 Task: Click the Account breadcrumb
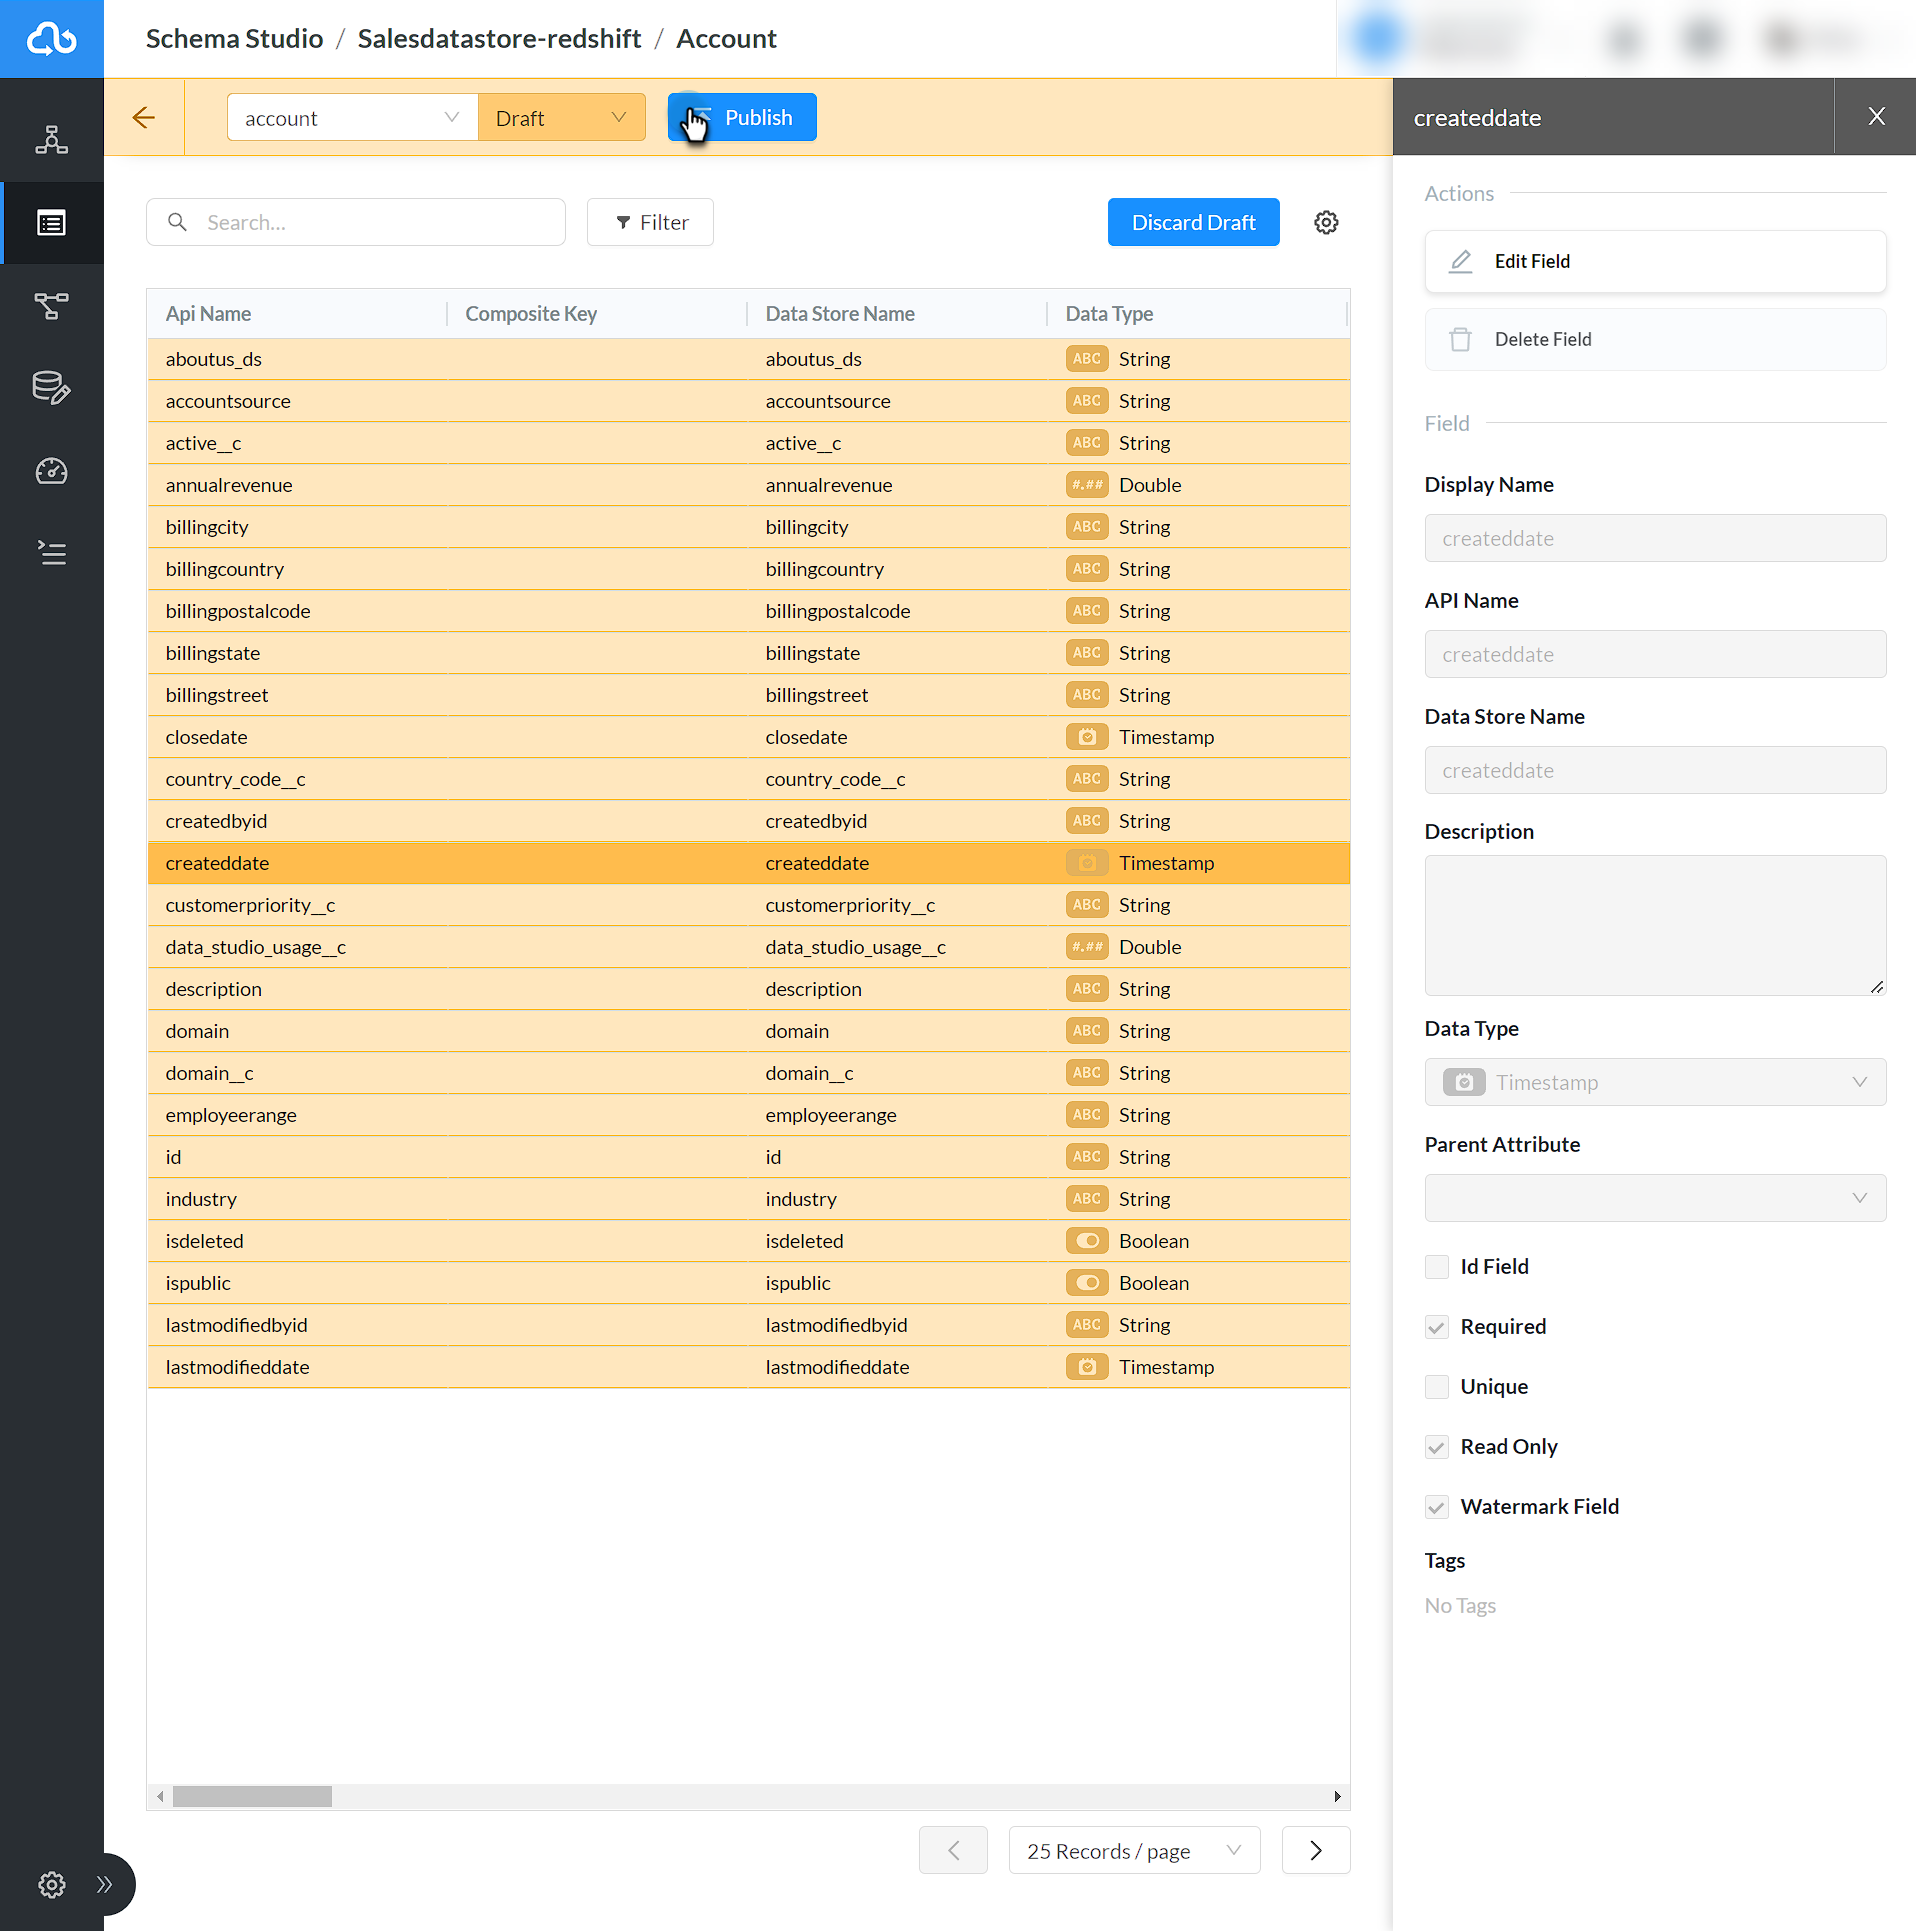[726, 39]
